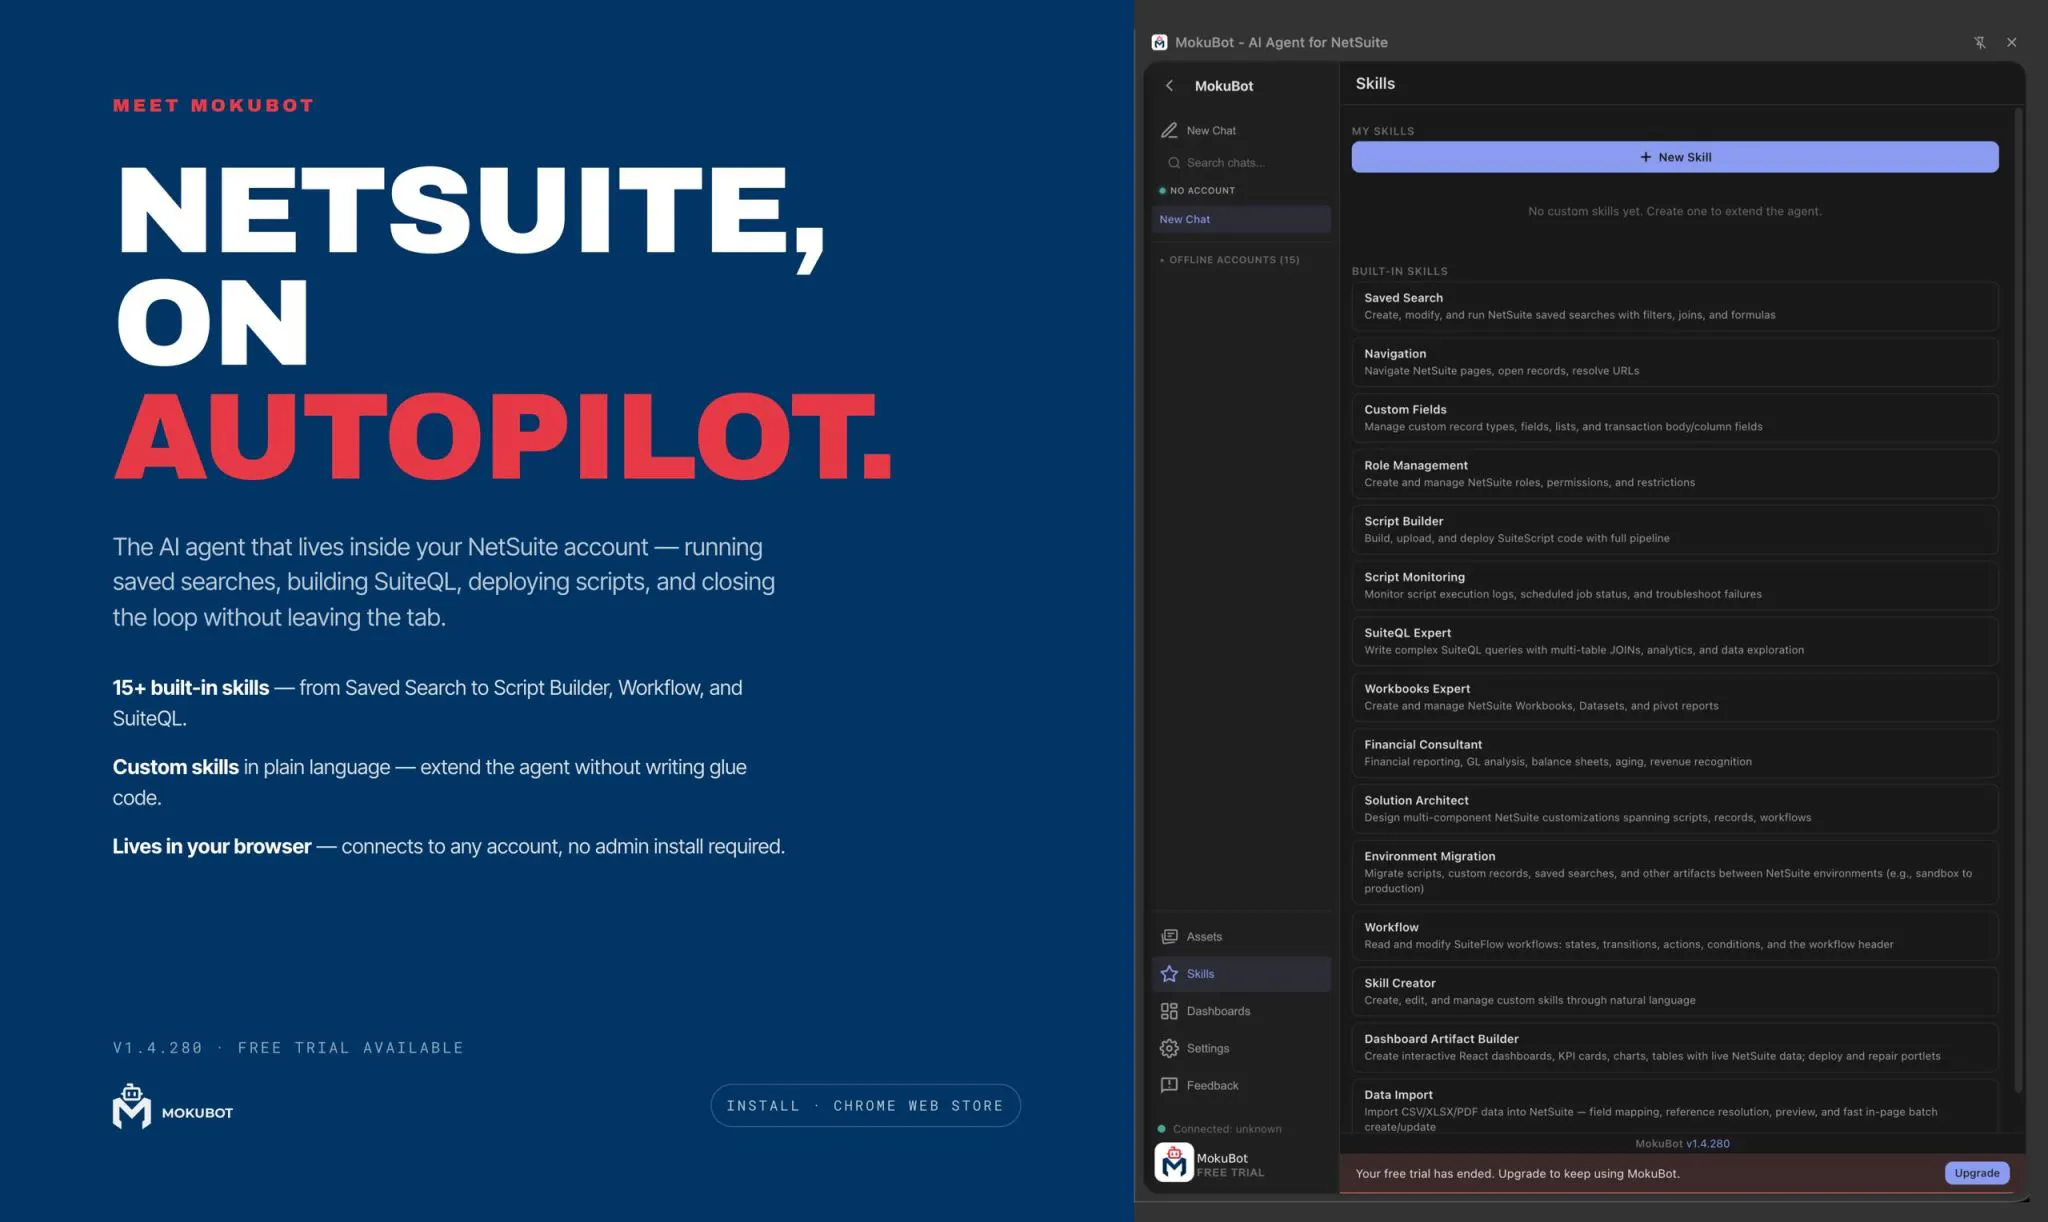Viewport: 2048px width, 1222px height.
Task: Click the MokuBot avatar at sidebar bottom
Action: [x=1174, y=1163]
